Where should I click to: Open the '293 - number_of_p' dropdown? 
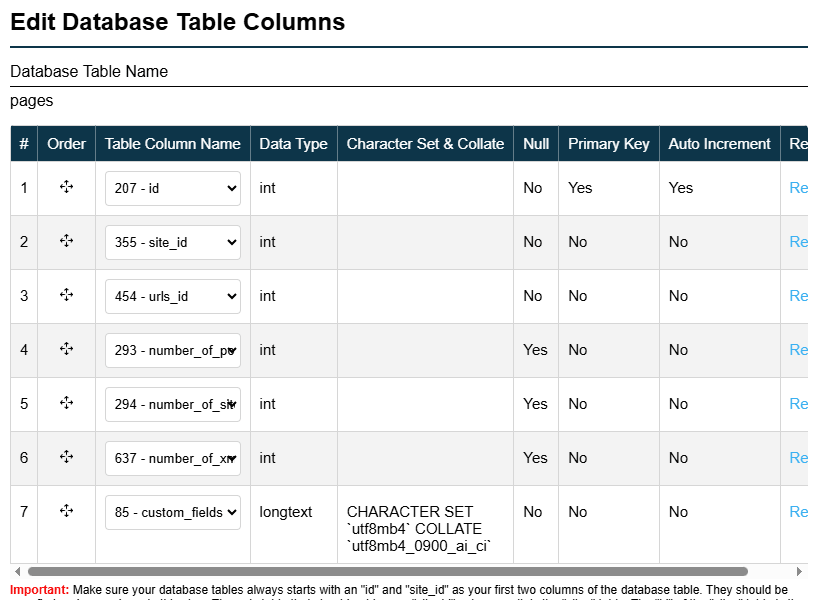pos(173,350)
